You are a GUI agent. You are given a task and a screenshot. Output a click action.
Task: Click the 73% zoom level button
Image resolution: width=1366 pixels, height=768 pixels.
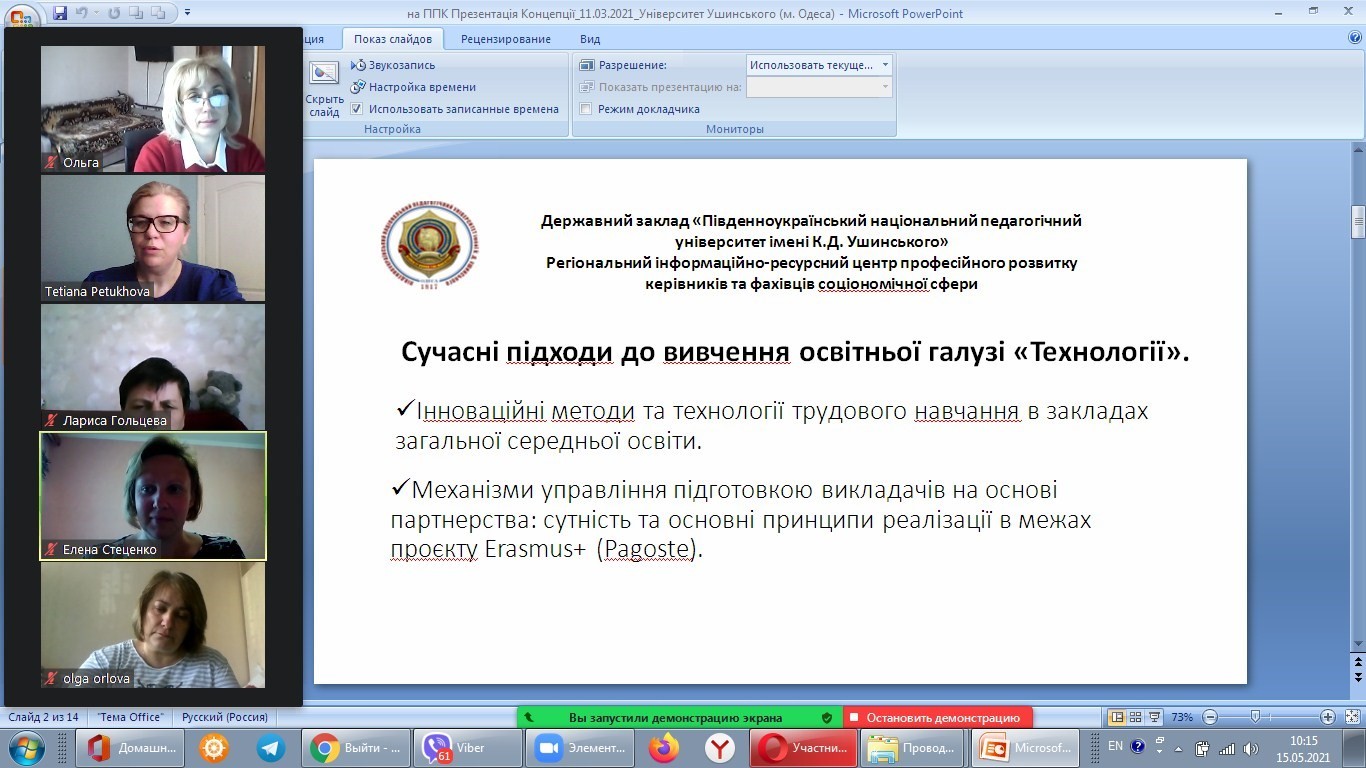point(1182,717)
